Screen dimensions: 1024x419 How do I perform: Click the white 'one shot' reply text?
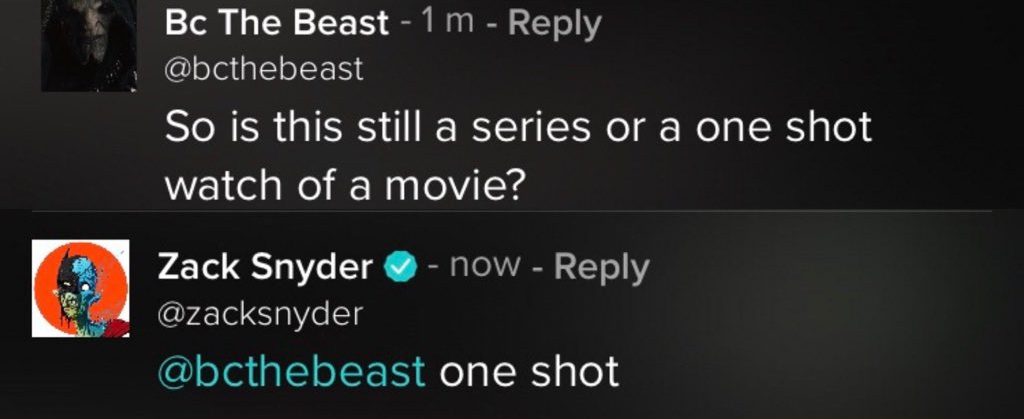click(x=529, y=371)
